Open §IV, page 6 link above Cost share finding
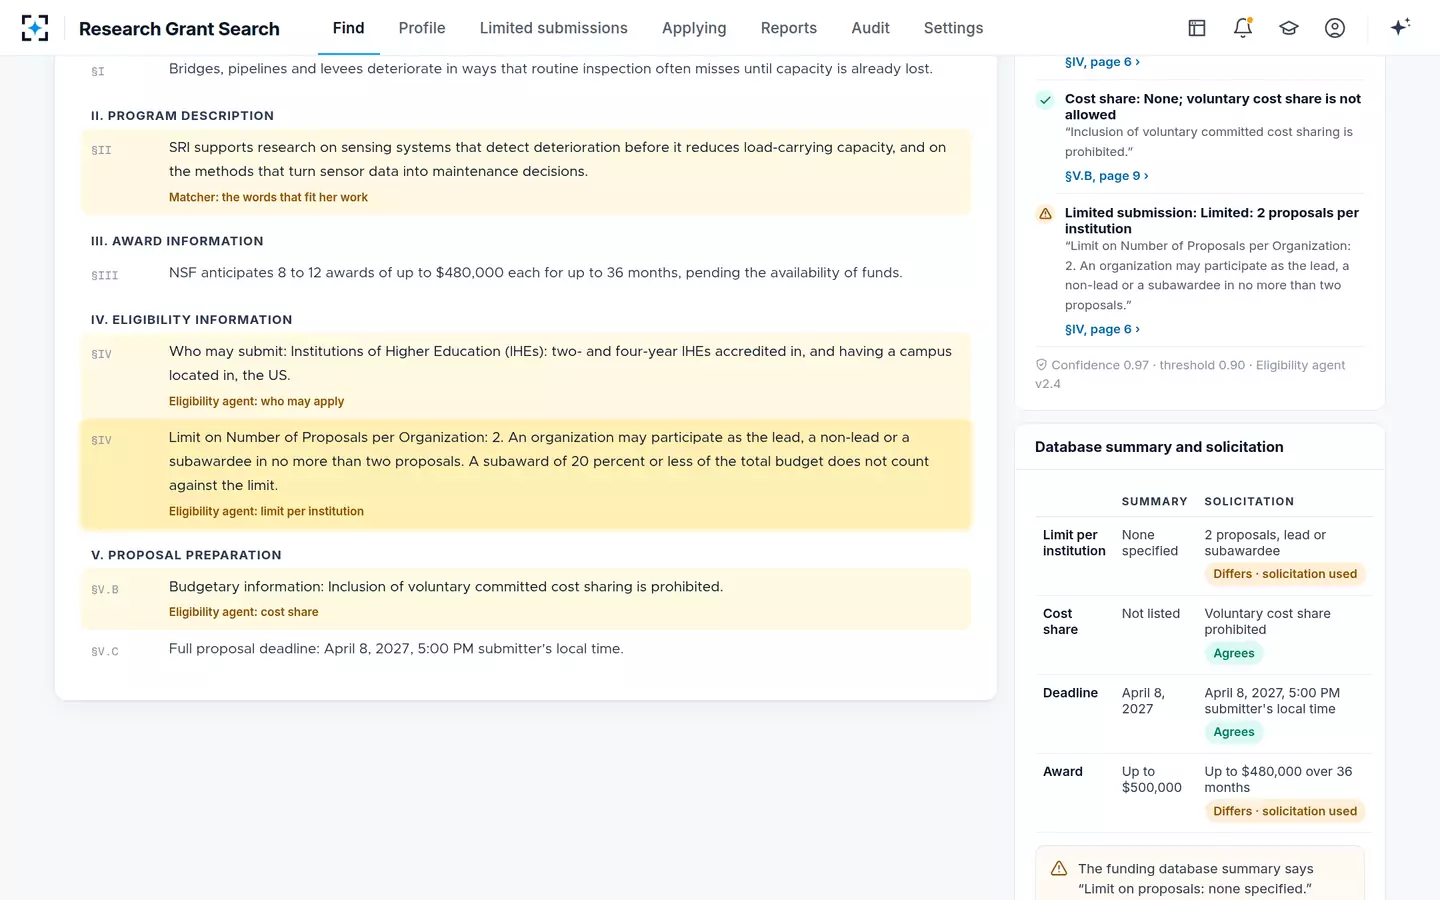Viewport: 1440px width, 900px height. (x=1102, y=62)
